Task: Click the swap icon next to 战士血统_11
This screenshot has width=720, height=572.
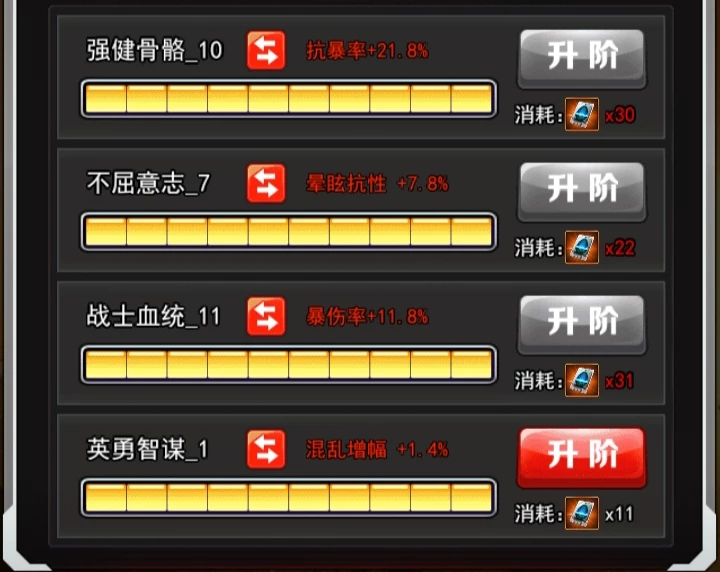Action: click(x=266, y=316)
